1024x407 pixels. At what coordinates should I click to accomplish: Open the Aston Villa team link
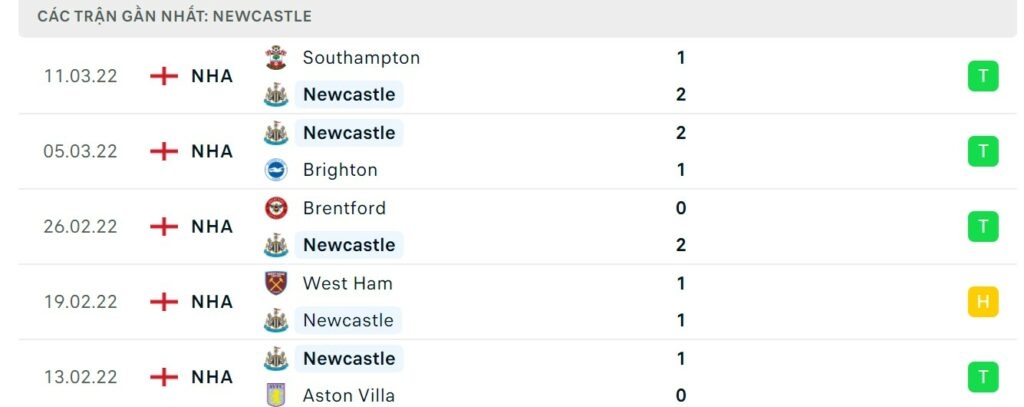point(349,395)
